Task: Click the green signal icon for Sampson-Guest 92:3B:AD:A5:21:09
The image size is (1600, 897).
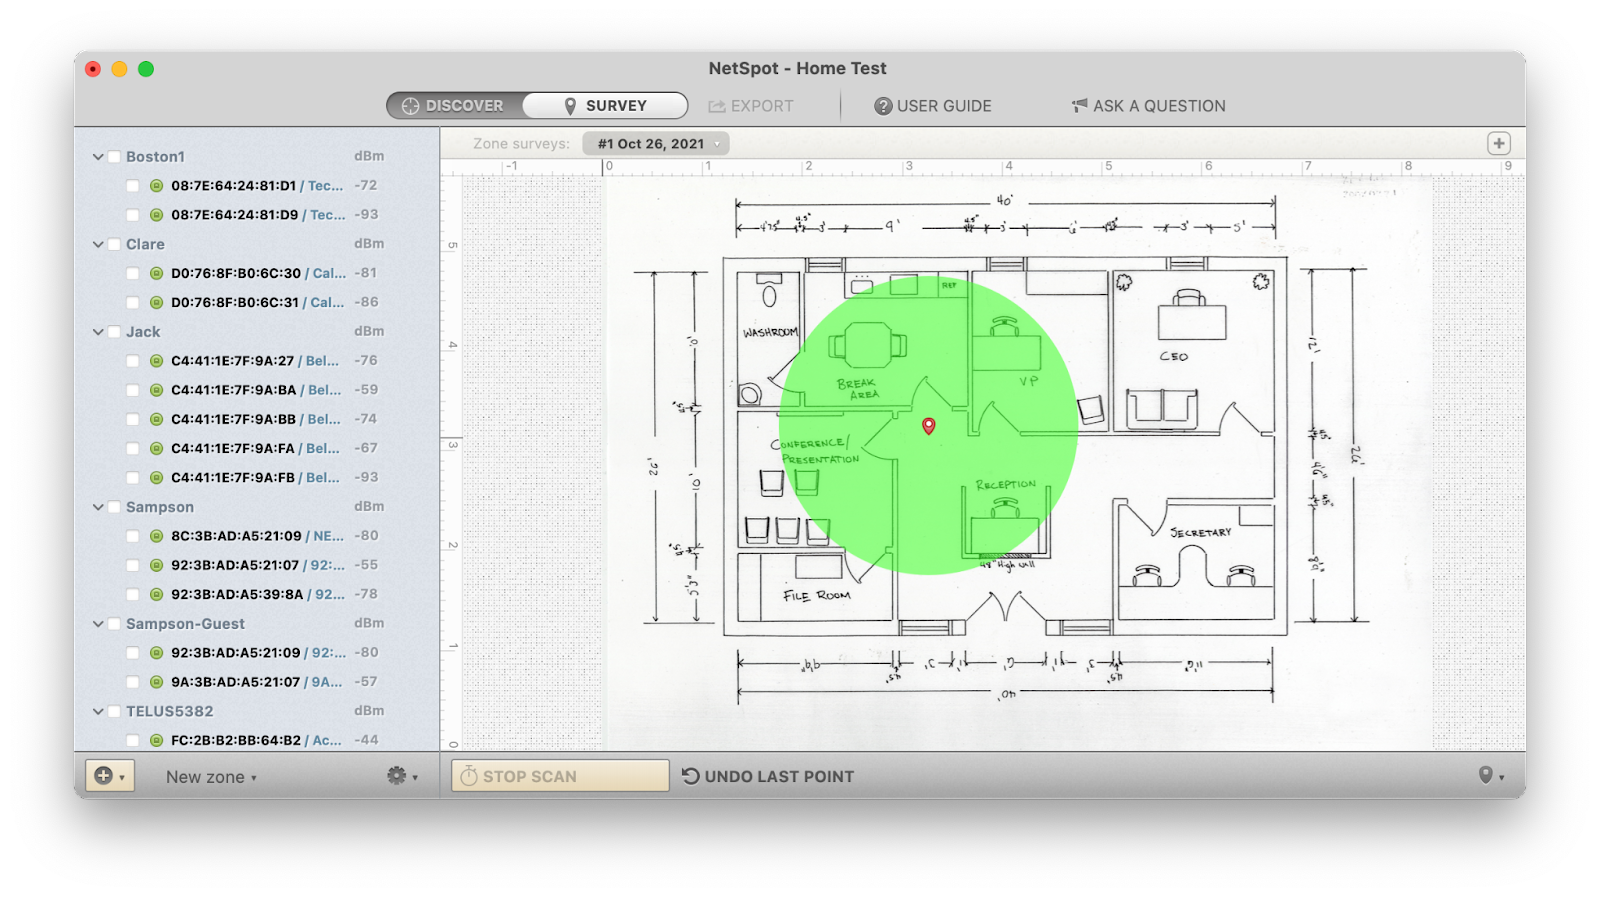Action: click(156, 653)
